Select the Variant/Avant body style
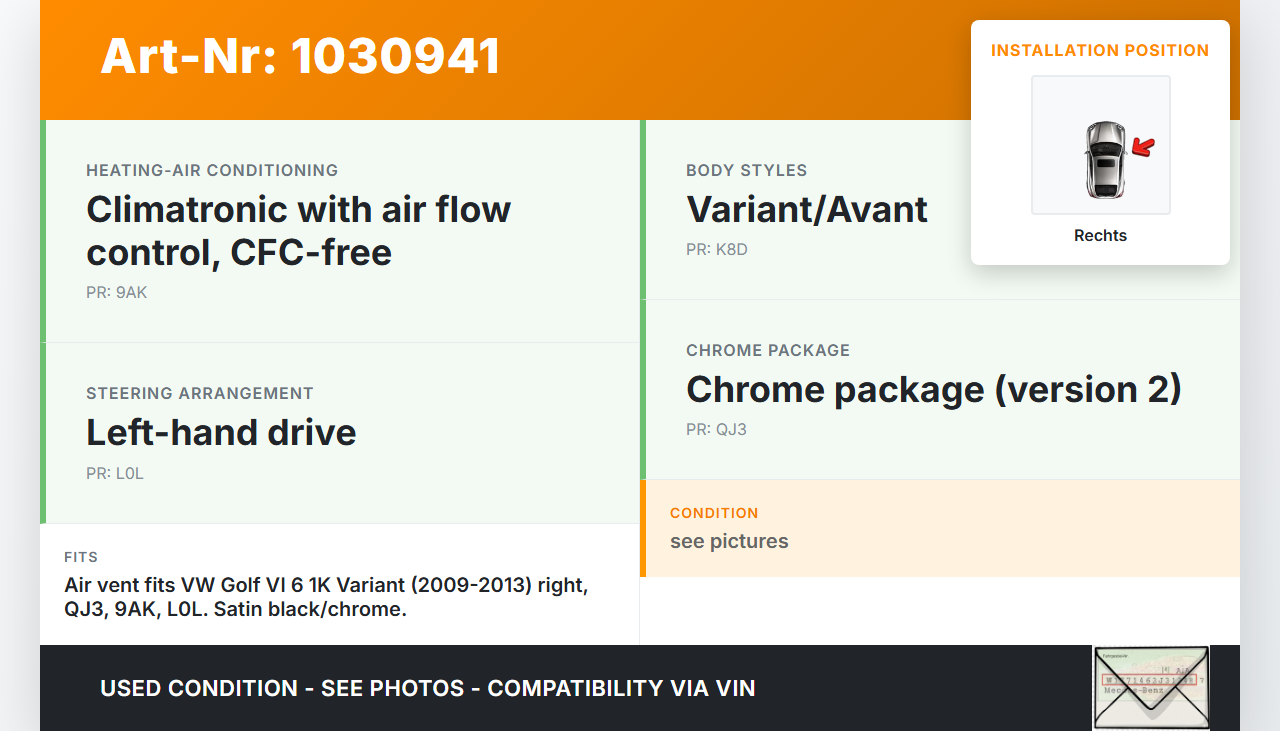The height and width of the screenshot is (731, 1280). point(806,210)
